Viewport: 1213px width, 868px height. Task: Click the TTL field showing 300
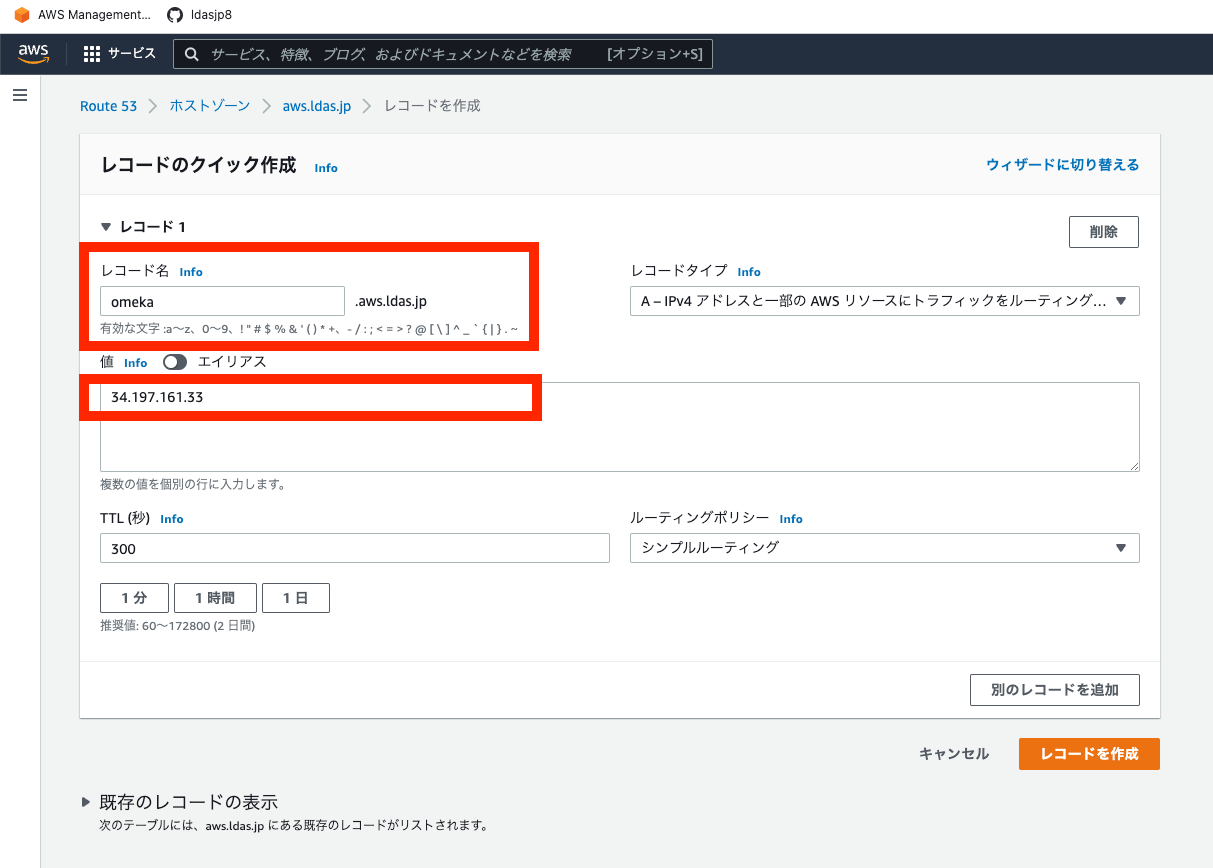pos(355,548)
